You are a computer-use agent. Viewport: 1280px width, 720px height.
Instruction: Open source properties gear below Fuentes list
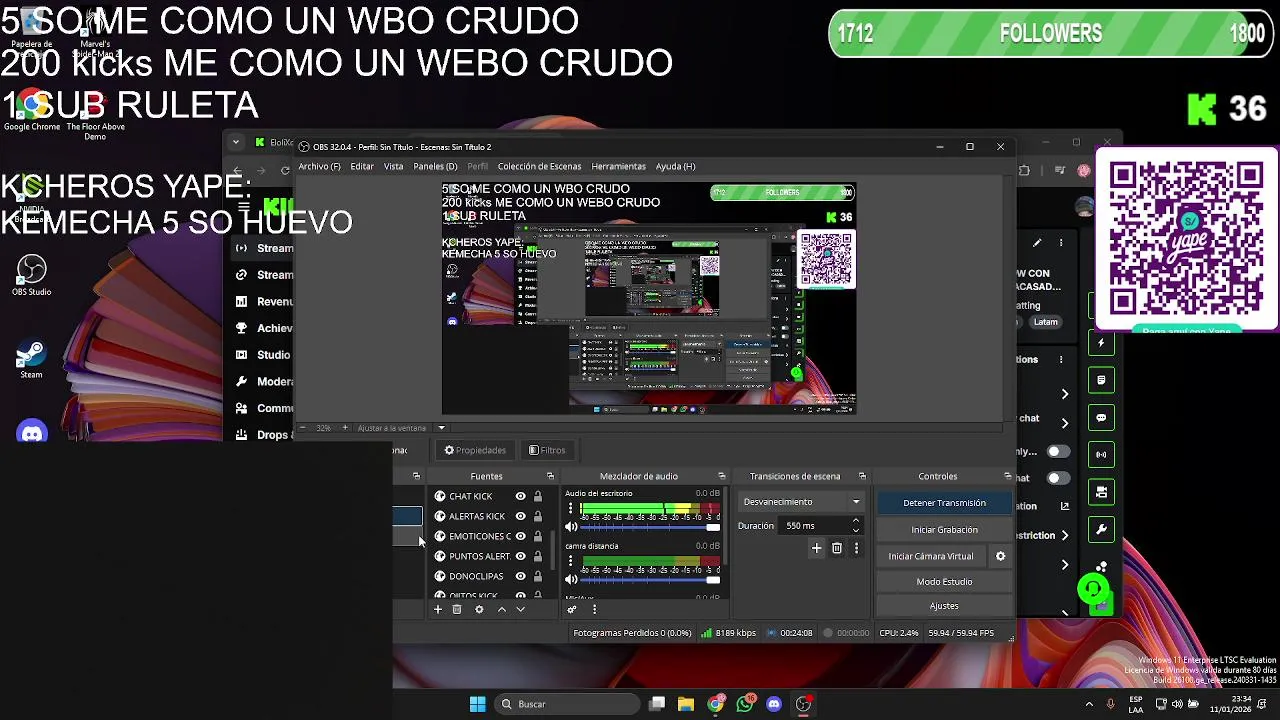tap(479, 609)
